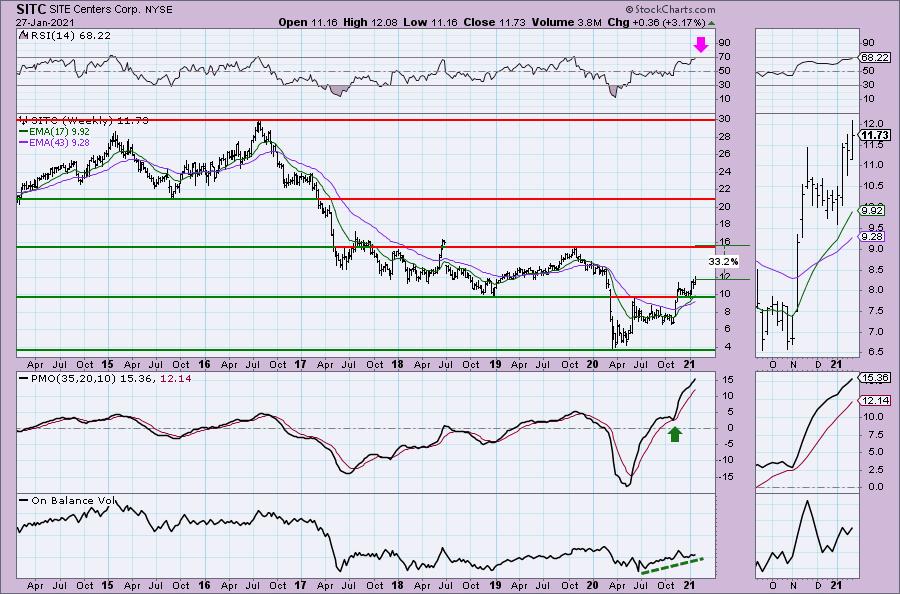Select the SITC ticker symbol in the title
The image size is (900, 594).
(x=30, y=9)
